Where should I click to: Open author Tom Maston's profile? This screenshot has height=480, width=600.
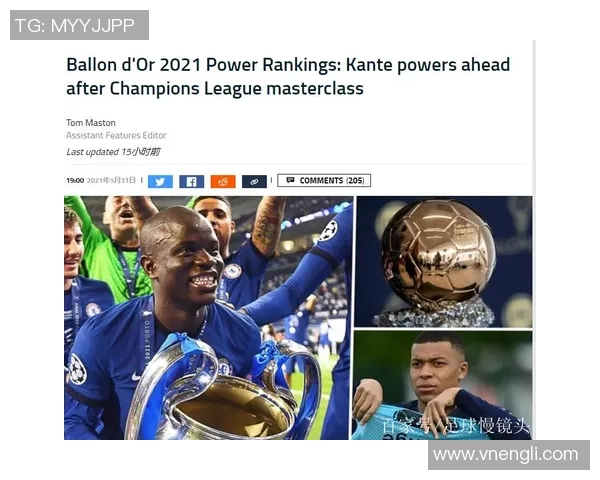click(91, 123)
